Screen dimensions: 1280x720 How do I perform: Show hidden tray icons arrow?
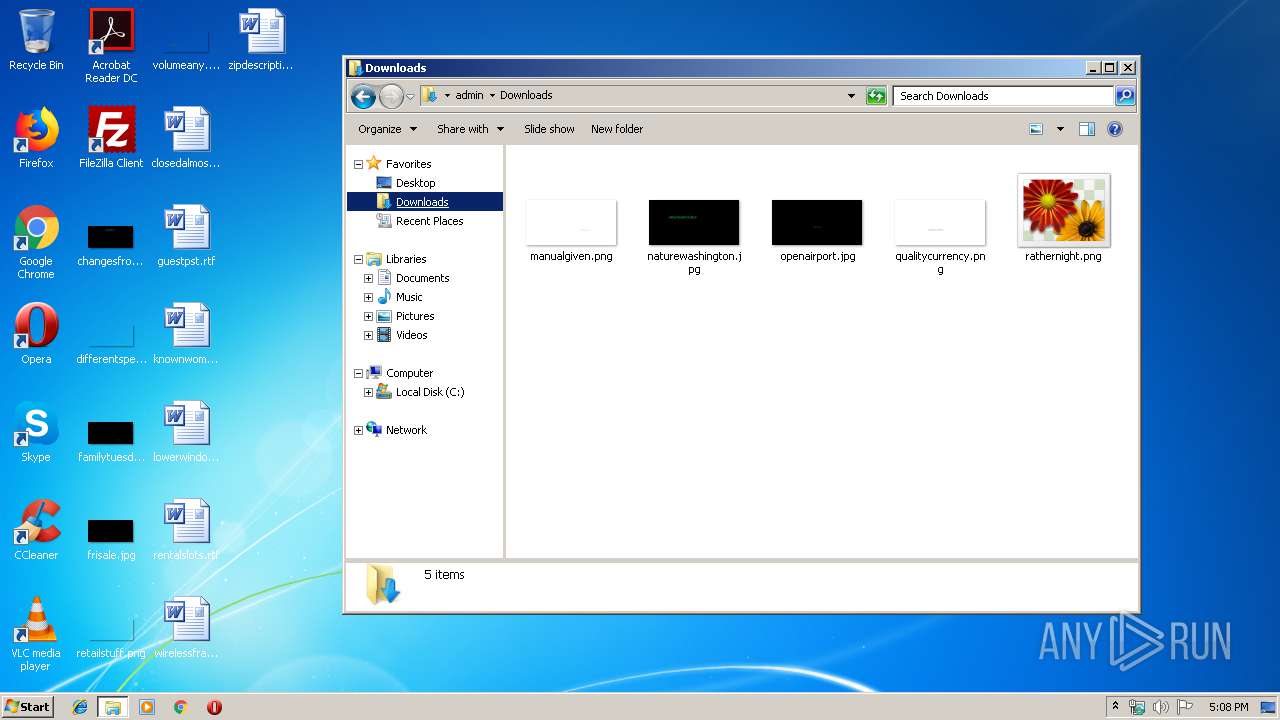[x=1115, y=707]
